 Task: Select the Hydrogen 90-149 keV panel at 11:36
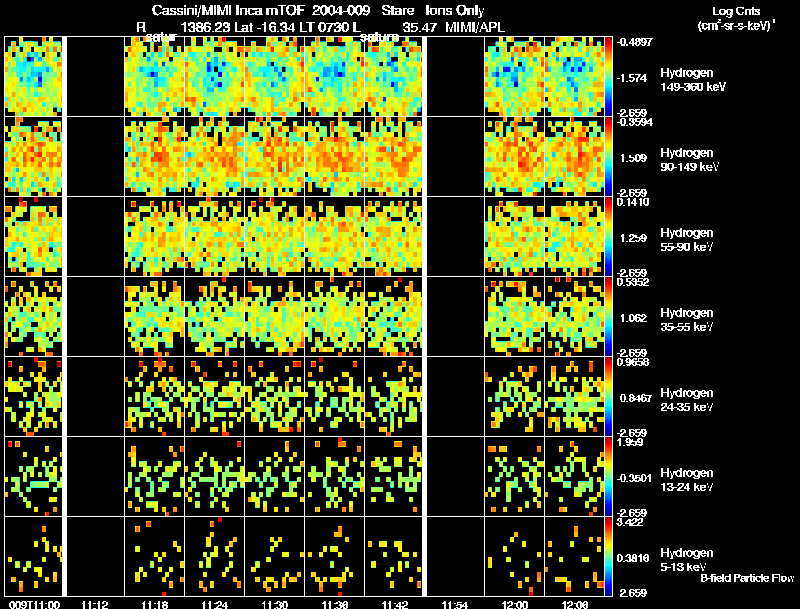[x=335, y=157]
